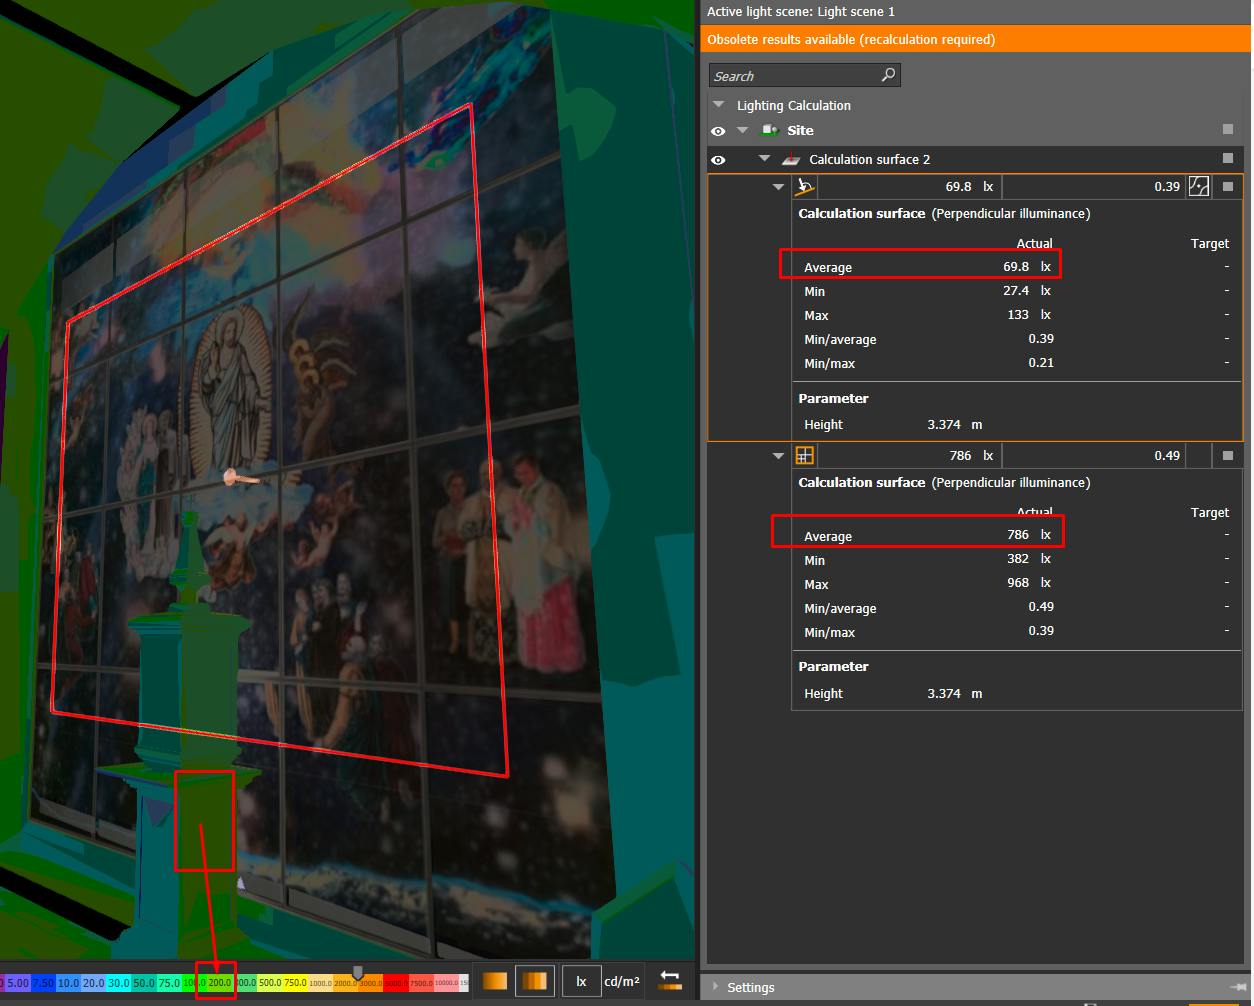1254x1006 pixels.
Task: Switch units to cd/m²
Action: tap(622, 981)
